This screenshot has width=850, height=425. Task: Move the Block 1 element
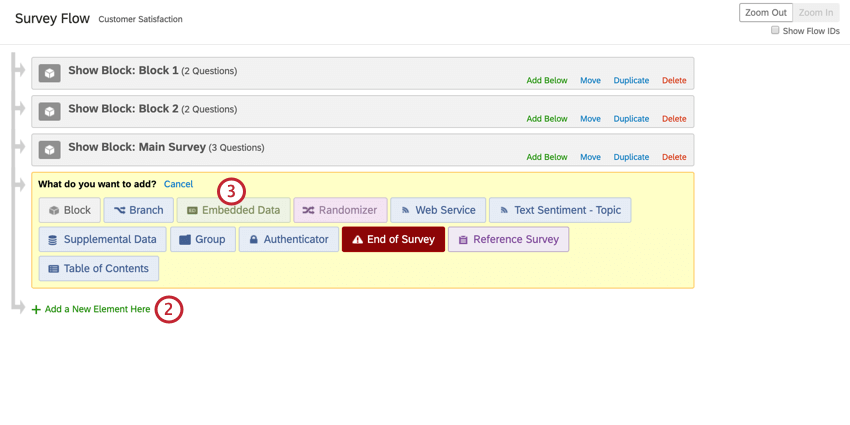coord(590,80)
